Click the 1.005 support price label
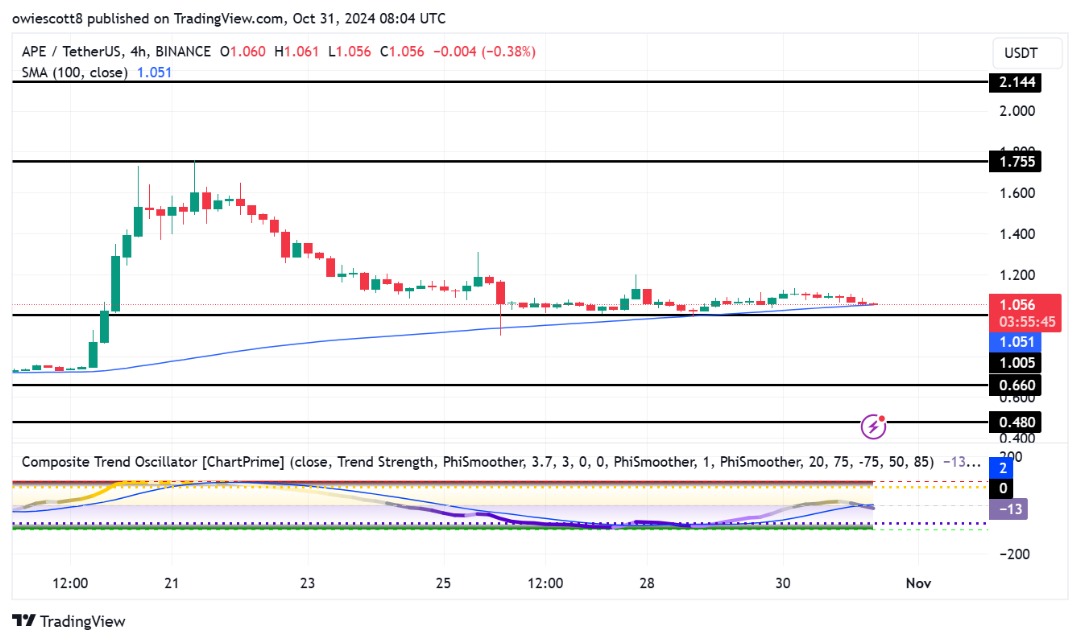Image resolution: width=1080 pixels, height=642 pixels. coord(1015,363)
